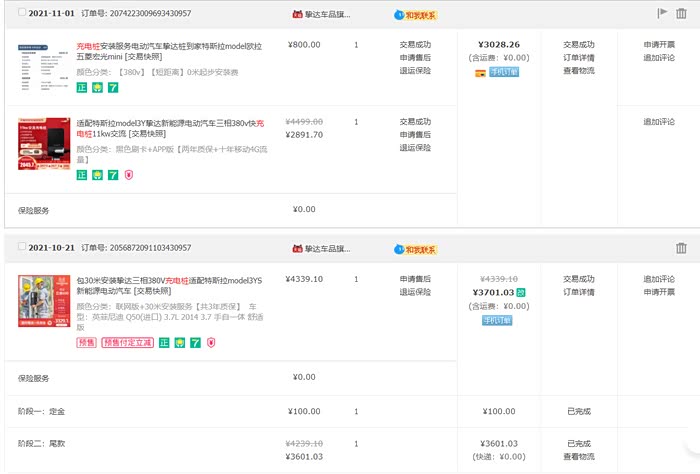Image resolution: width=700 pixels, height=474 pixels.
Task: Open 订单详情 for the ¥3701.03 order
Action: tap(579, 292)
